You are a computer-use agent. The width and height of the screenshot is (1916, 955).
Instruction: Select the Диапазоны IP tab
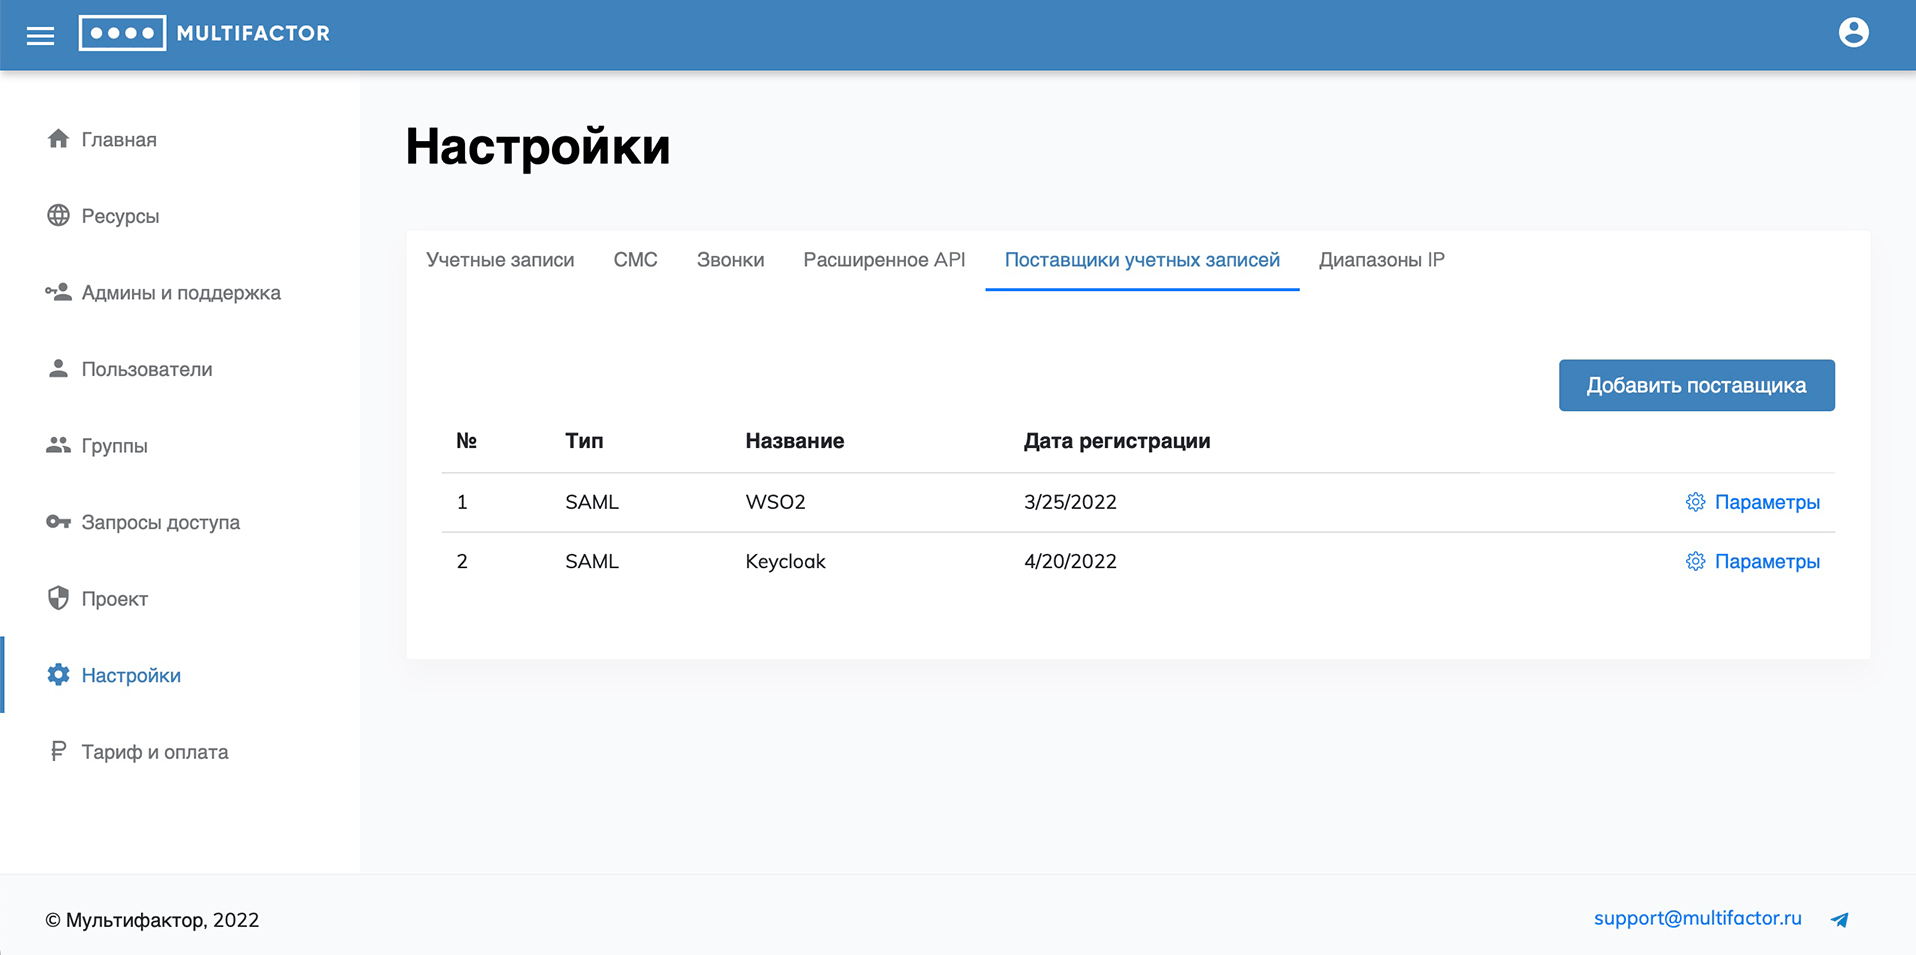click(1381, 260)
